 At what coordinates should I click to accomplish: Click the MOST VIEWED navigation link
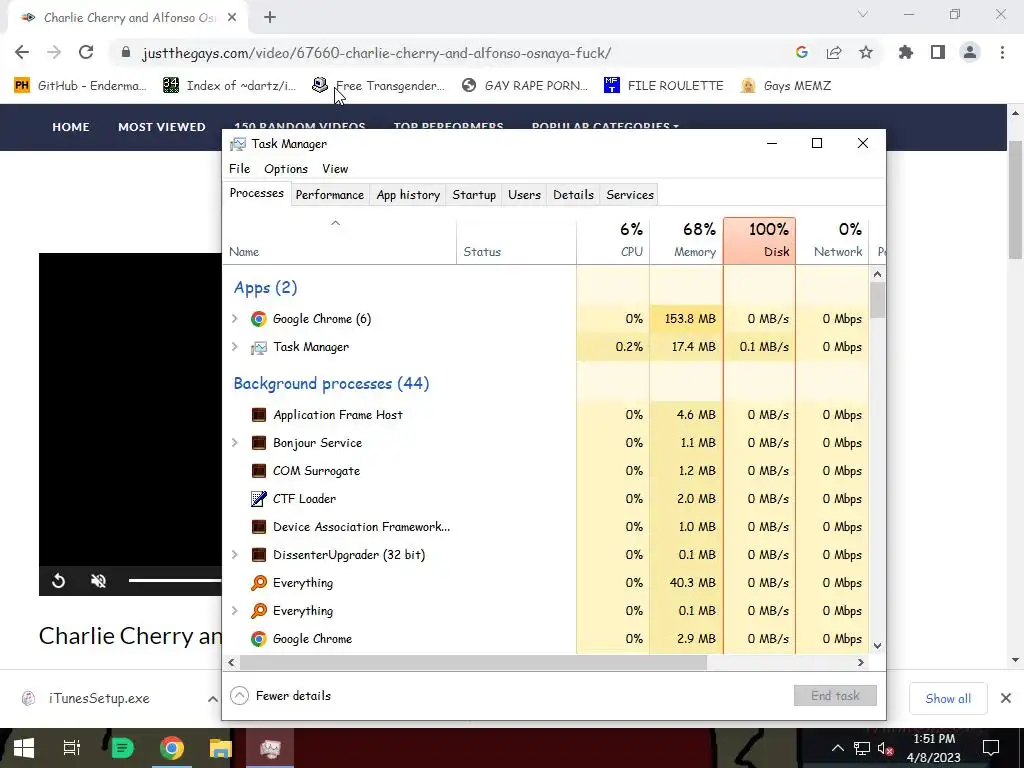pyautogui.click(x=161, y=127)
